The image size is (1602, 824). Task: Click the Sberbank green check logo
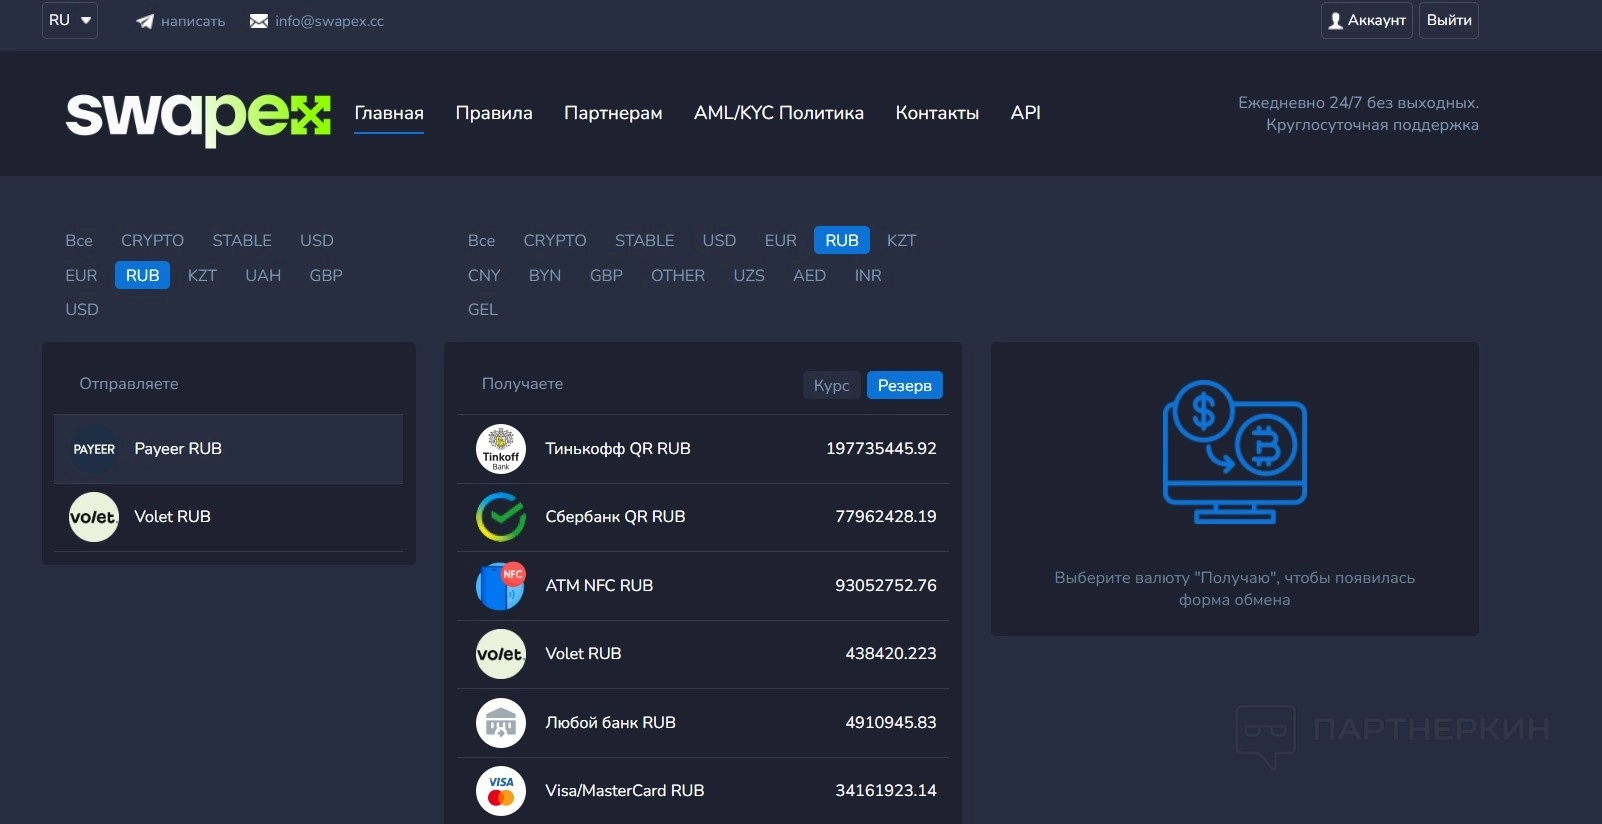501,517
